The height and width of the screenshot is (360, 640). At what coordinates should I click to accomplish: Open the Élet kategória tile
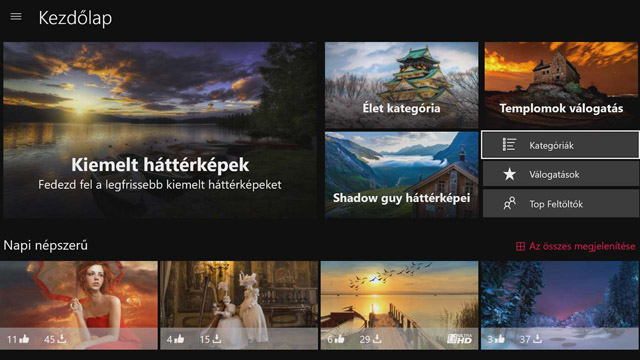401,85
